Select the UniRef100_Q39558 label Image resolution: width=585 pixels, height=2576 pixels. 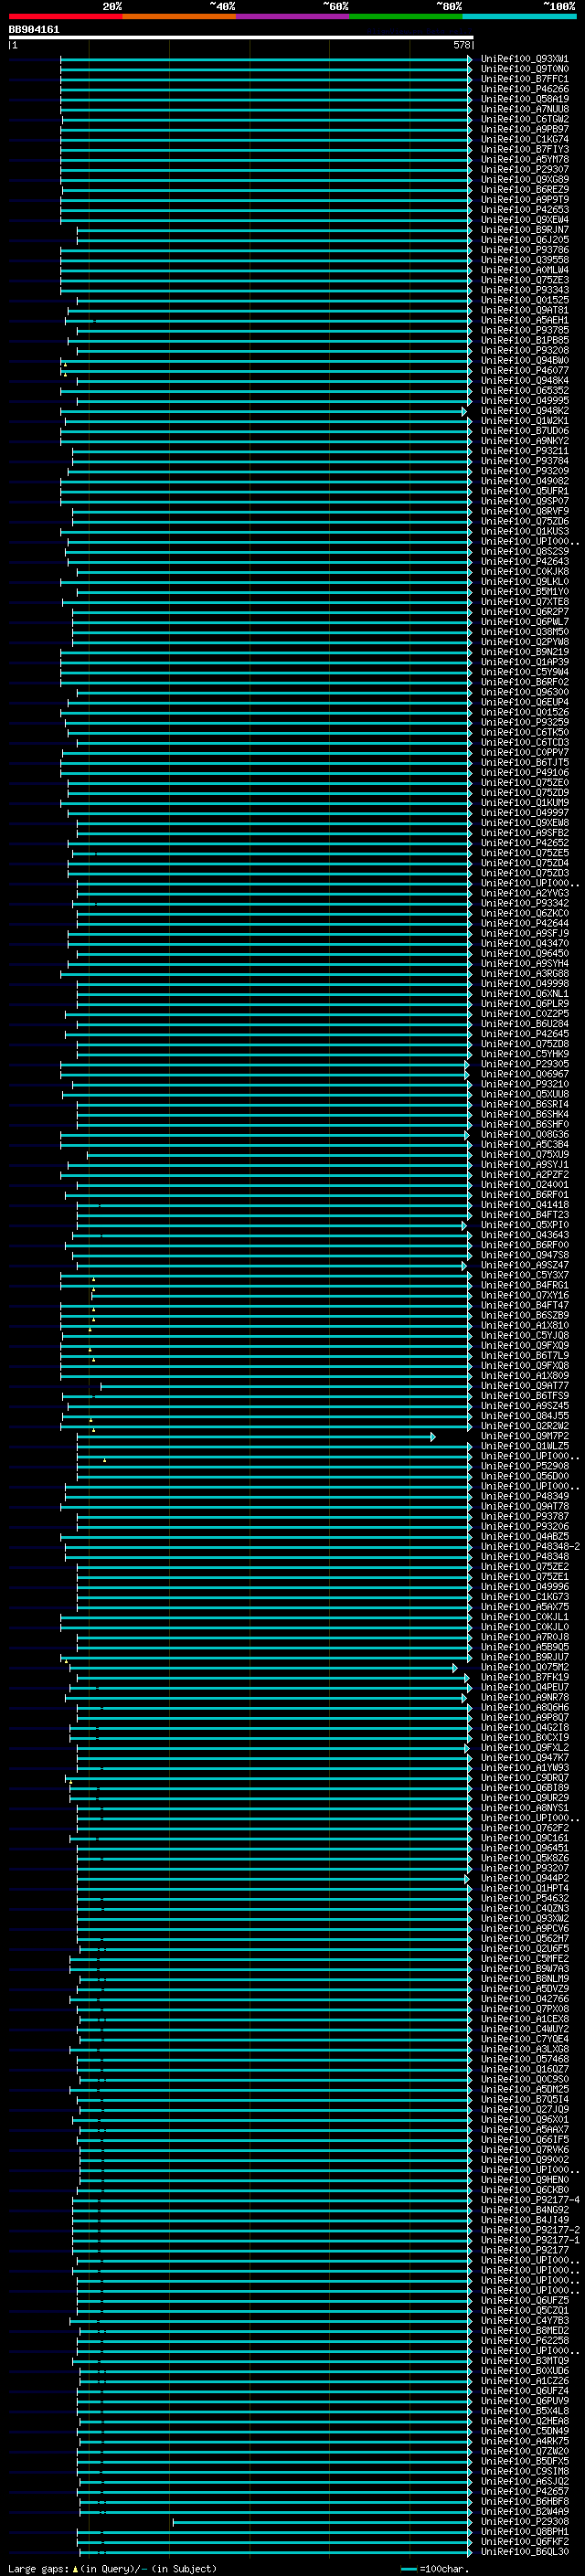(524, 260)
